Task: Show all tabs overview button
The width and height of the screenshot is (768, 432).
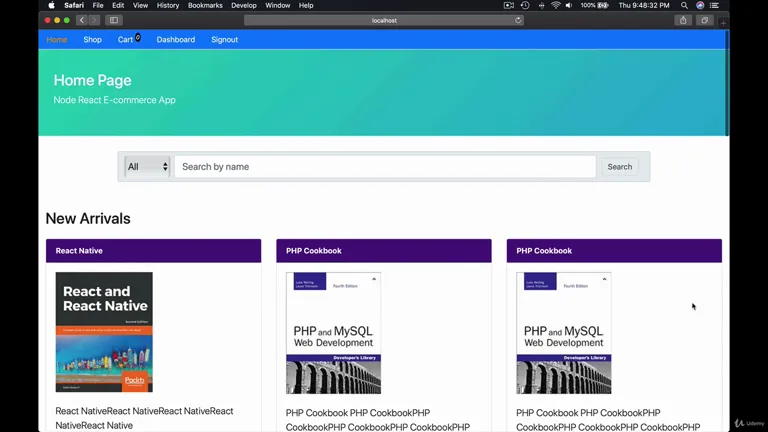Action: point(704,20)
